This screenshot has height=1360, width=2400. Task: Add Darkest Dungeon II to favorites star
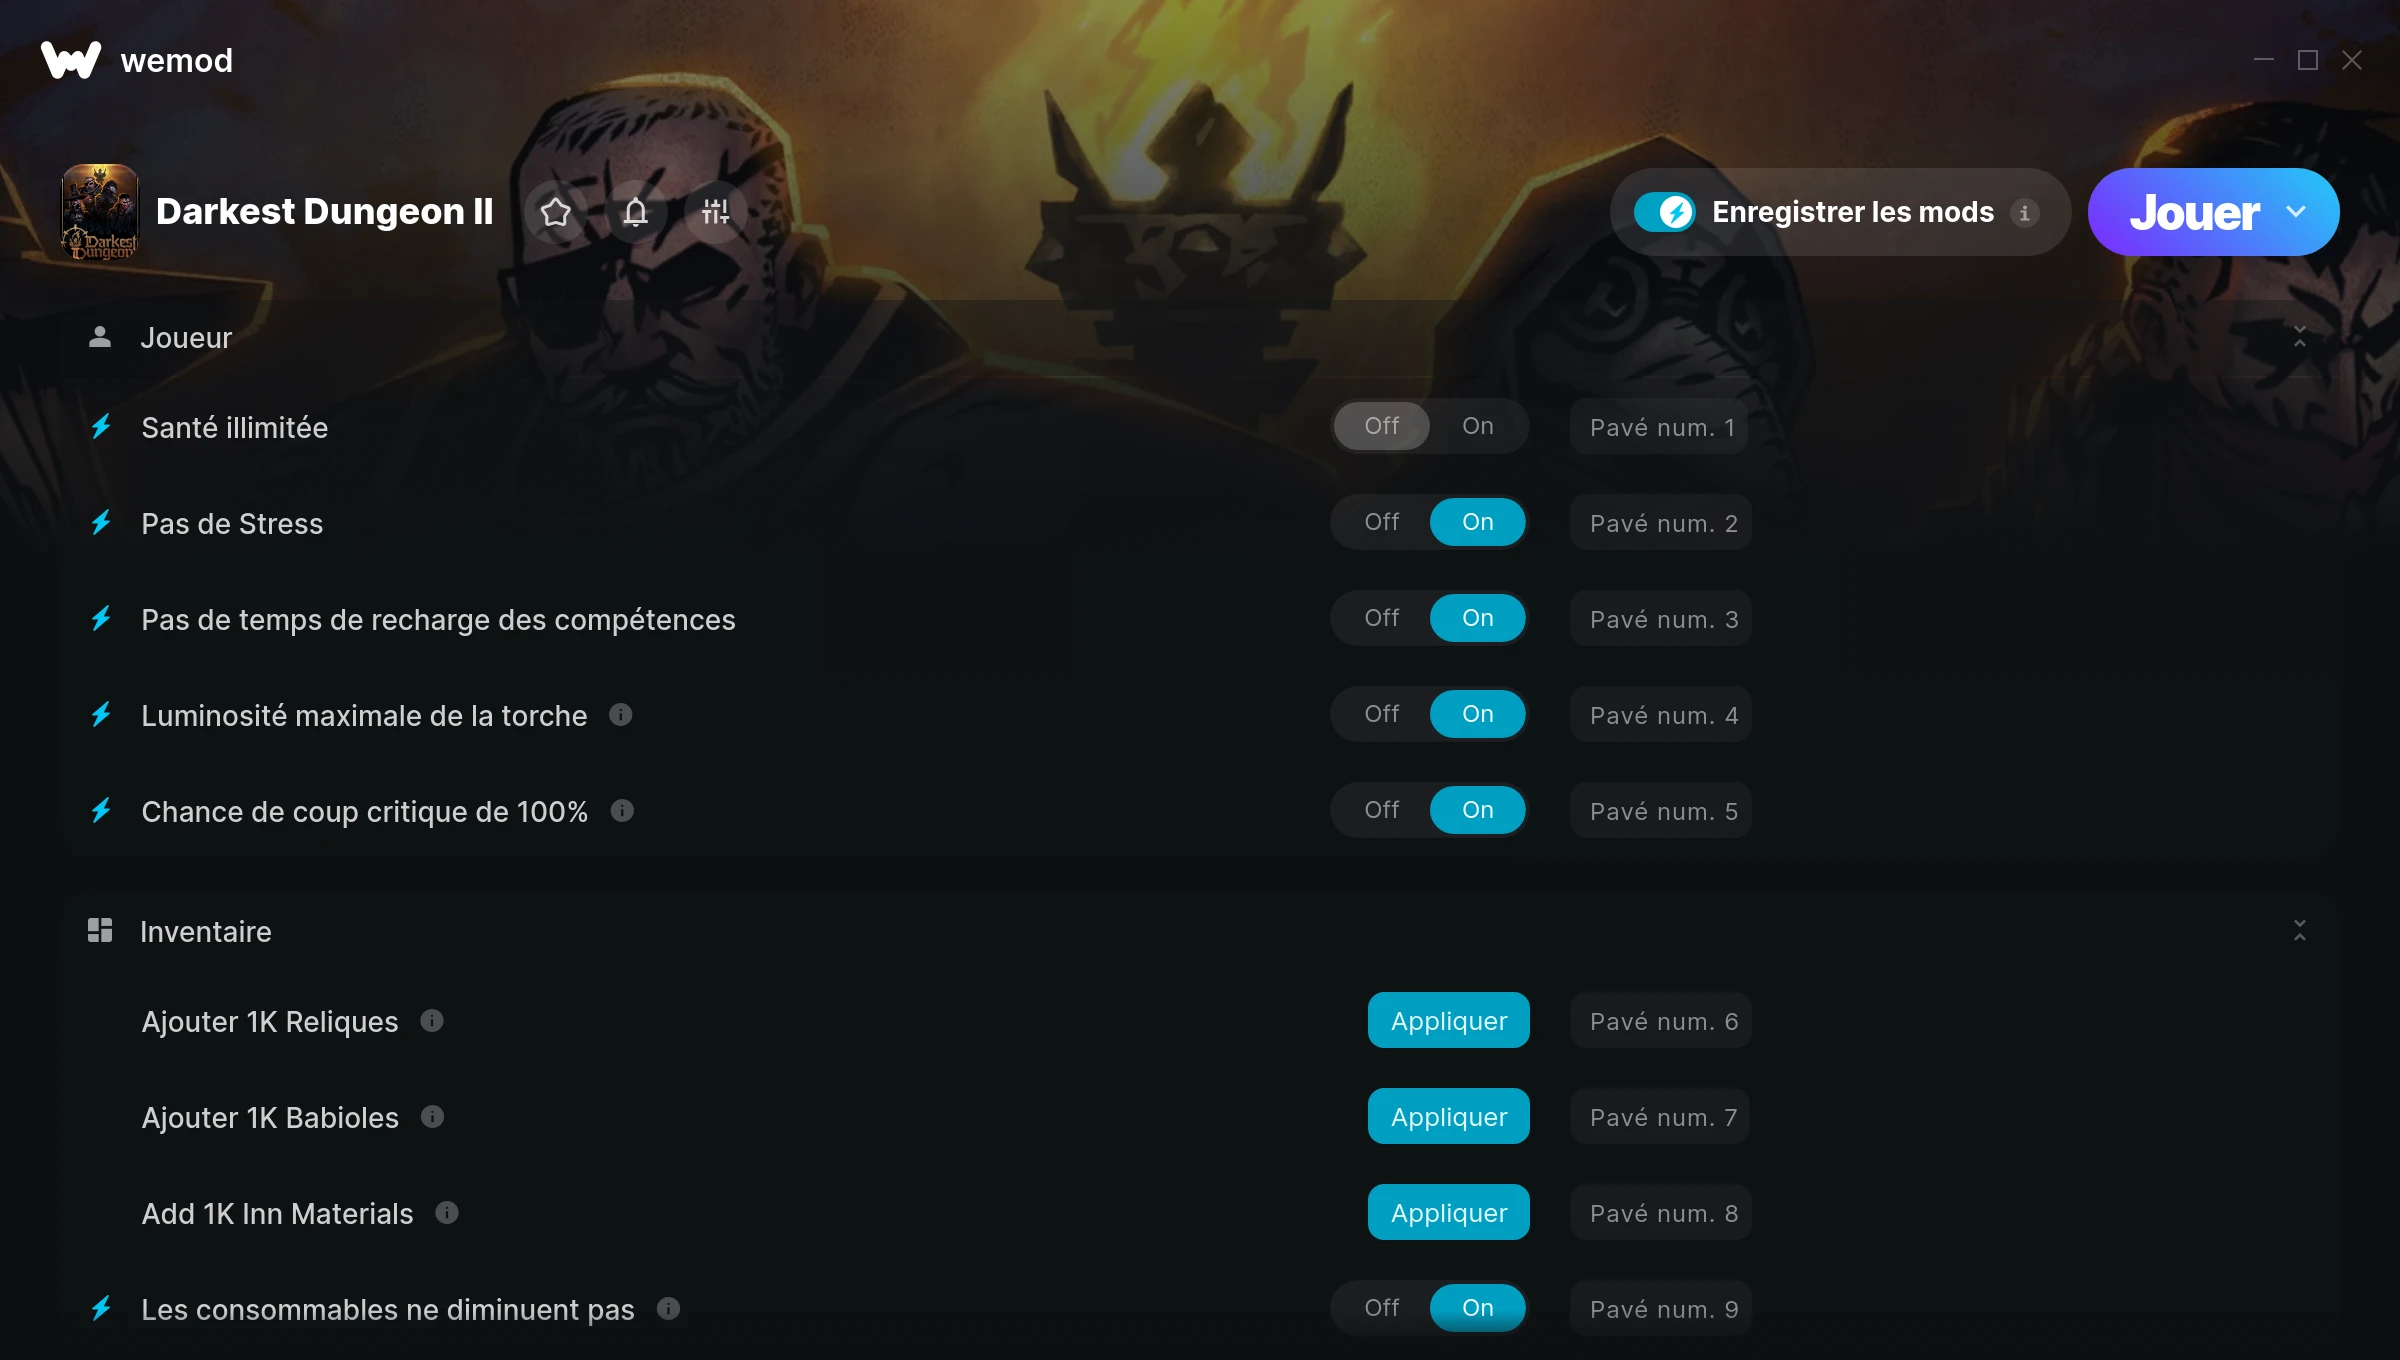click(x=556, y=212)
